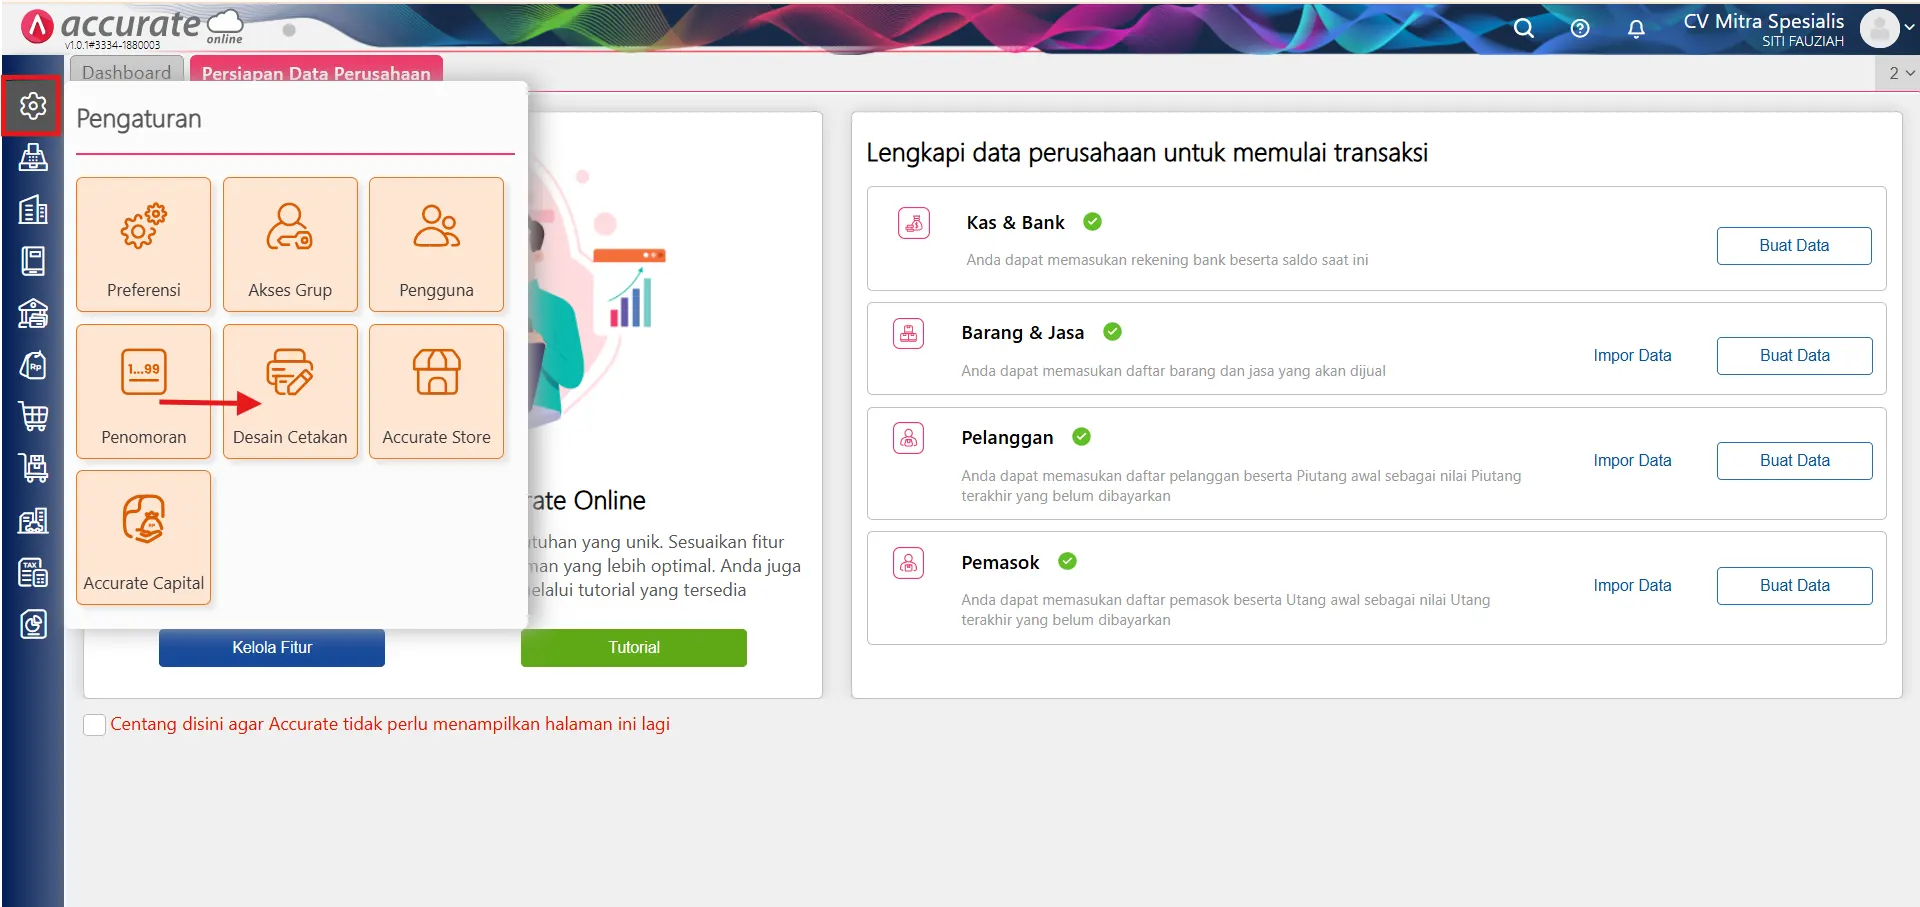Click the help question mark icon
Image resolution: width=1920 pixels, height=907 pixels.
(x=1580, y=29)
